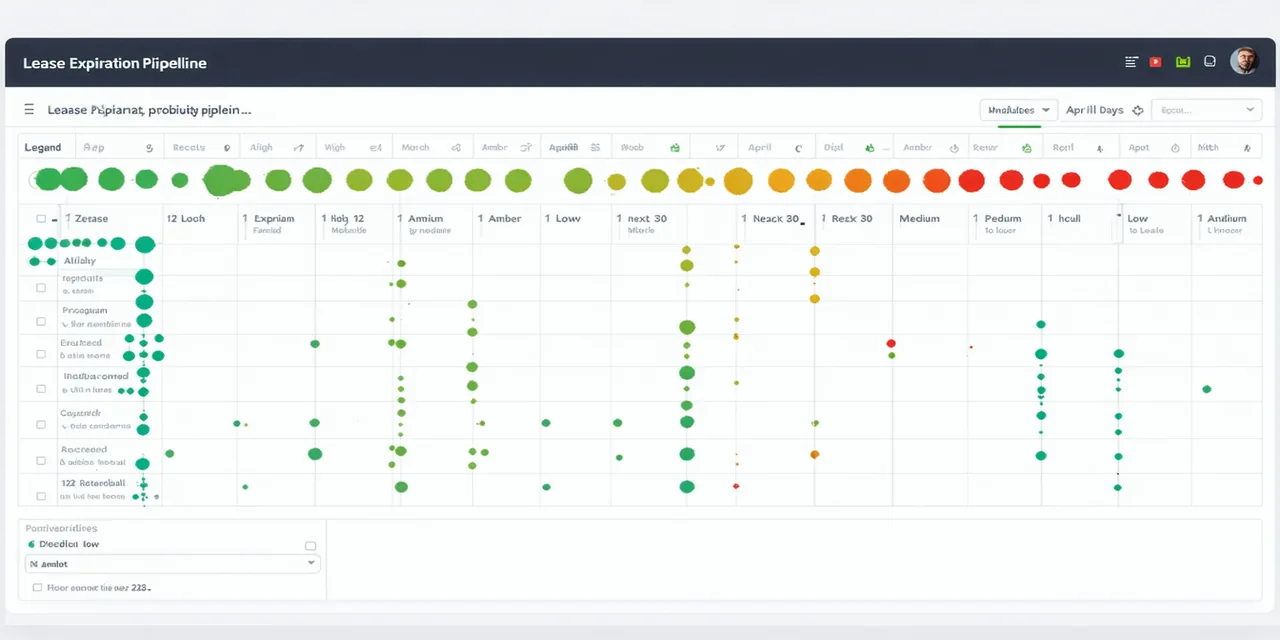Image resolution: width=1280 pixels, height=640 pixels.
Task: Open the chat bubble icon in top bar
Action: pyautogui.click(x=1210, y=62)
